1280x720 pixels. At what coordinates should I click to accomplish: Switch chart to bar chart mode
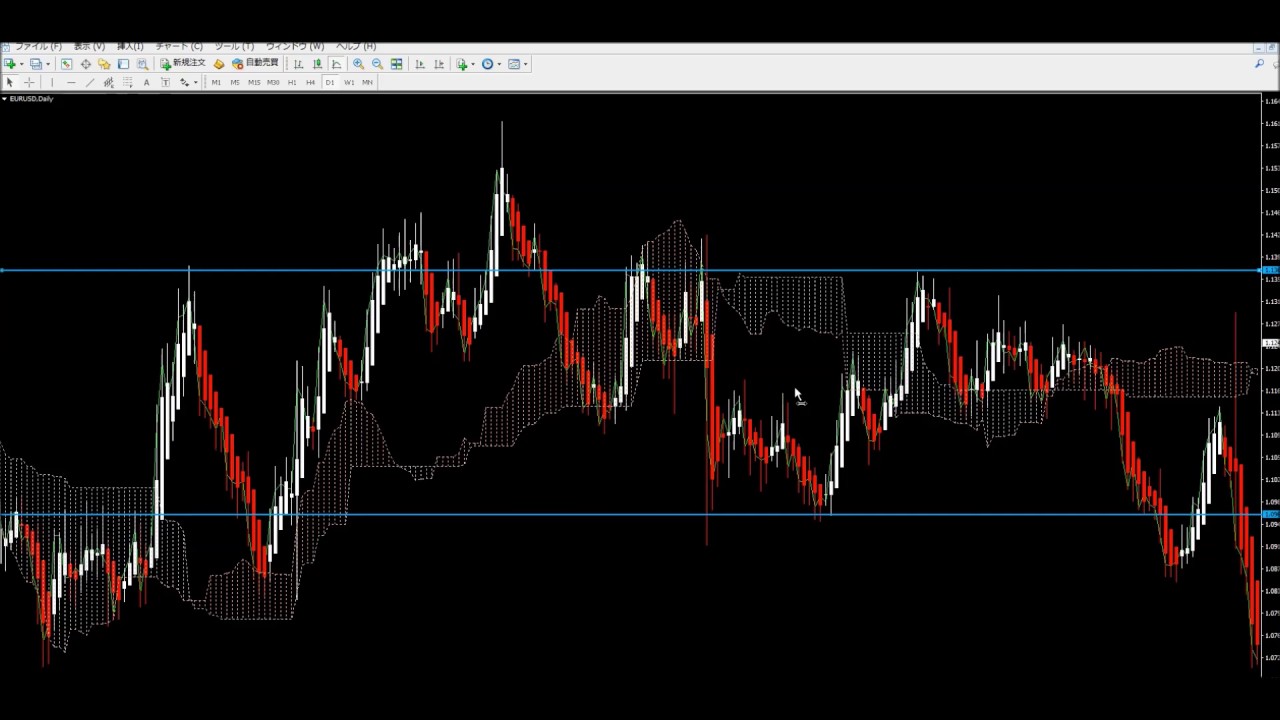(298, 64)
